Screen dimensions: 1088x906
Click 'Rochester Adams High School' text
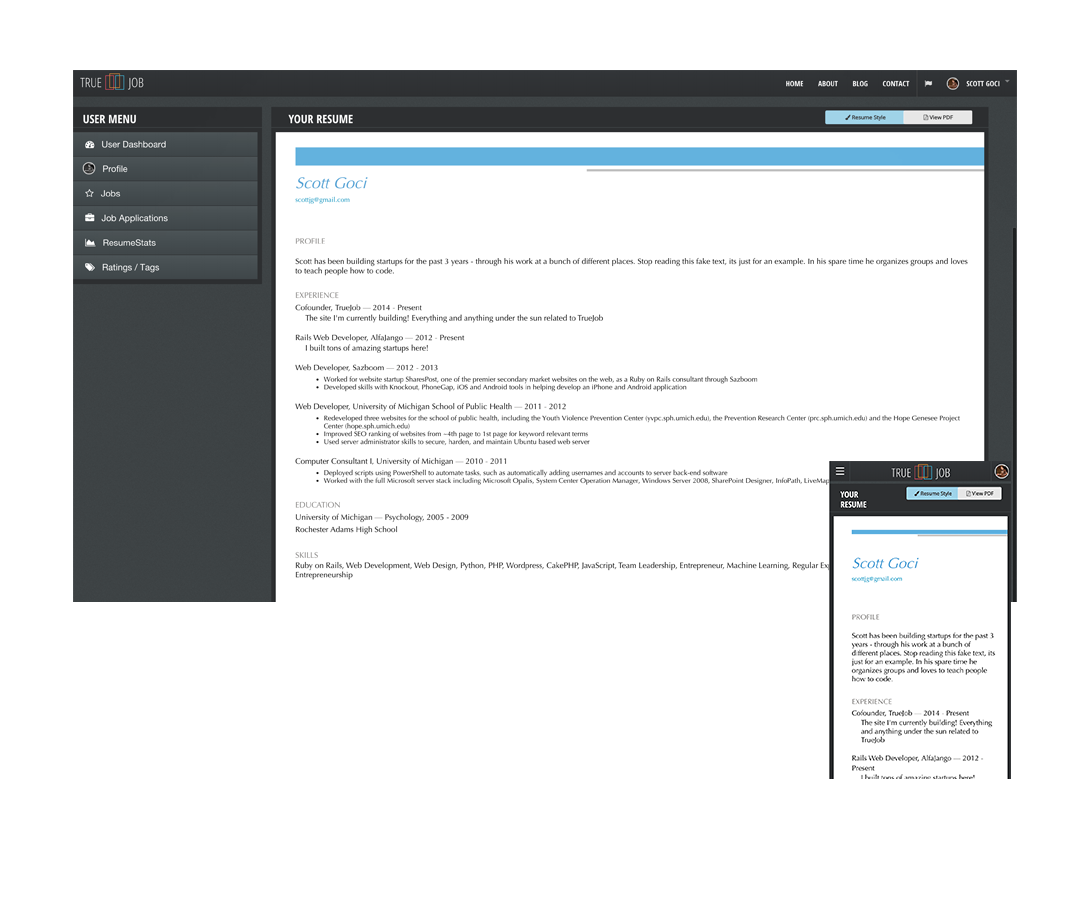(x=346, y=529)
